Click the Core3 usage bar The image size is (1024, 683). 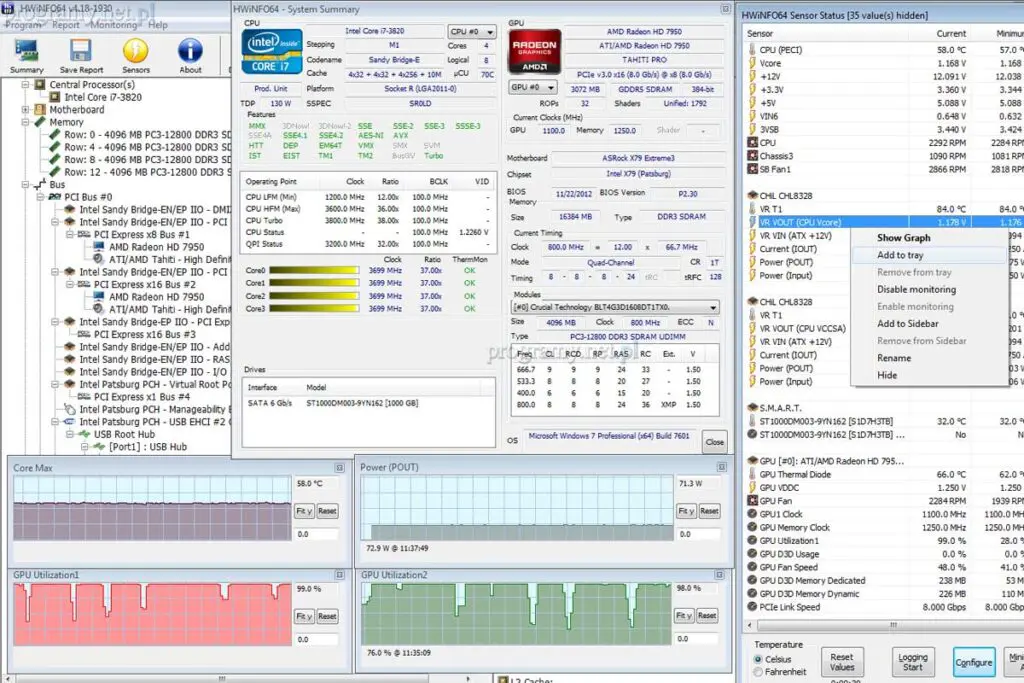[314, 309]
